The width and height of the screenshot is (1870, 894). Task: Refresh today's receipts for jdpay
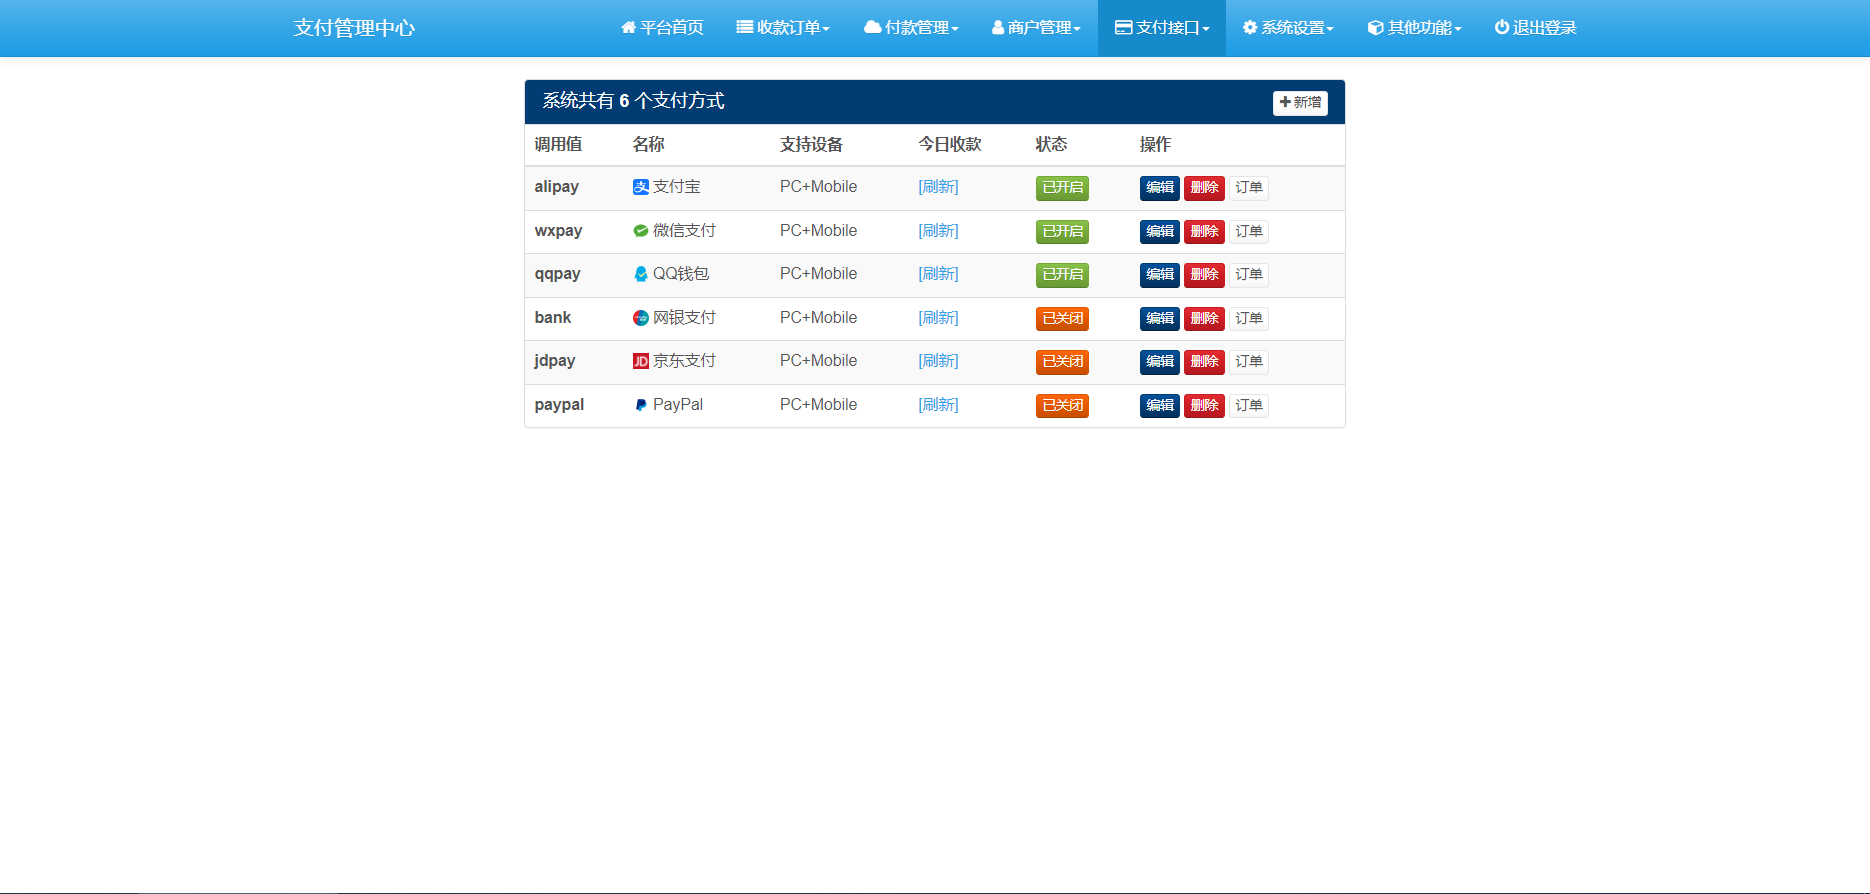[x=938, y=361]
